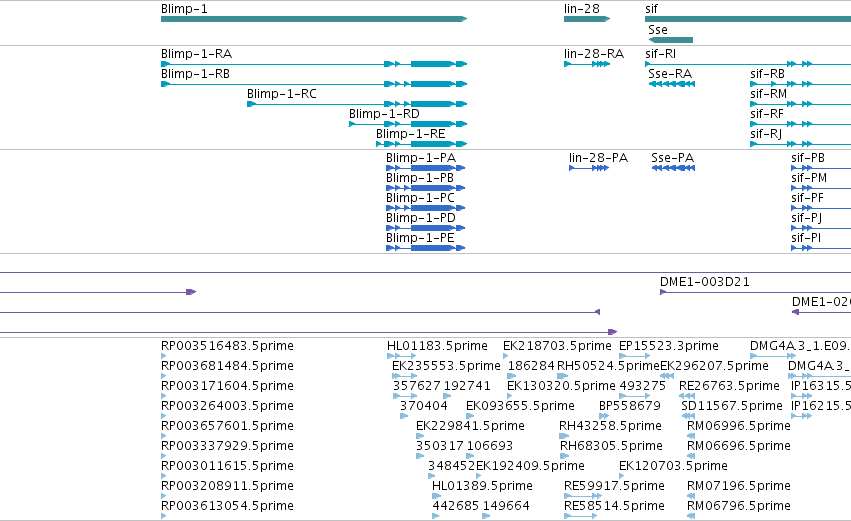Choose the sif-RJ transcript label
This screenshot has height=521, width=851.
[x=766, y=134]
